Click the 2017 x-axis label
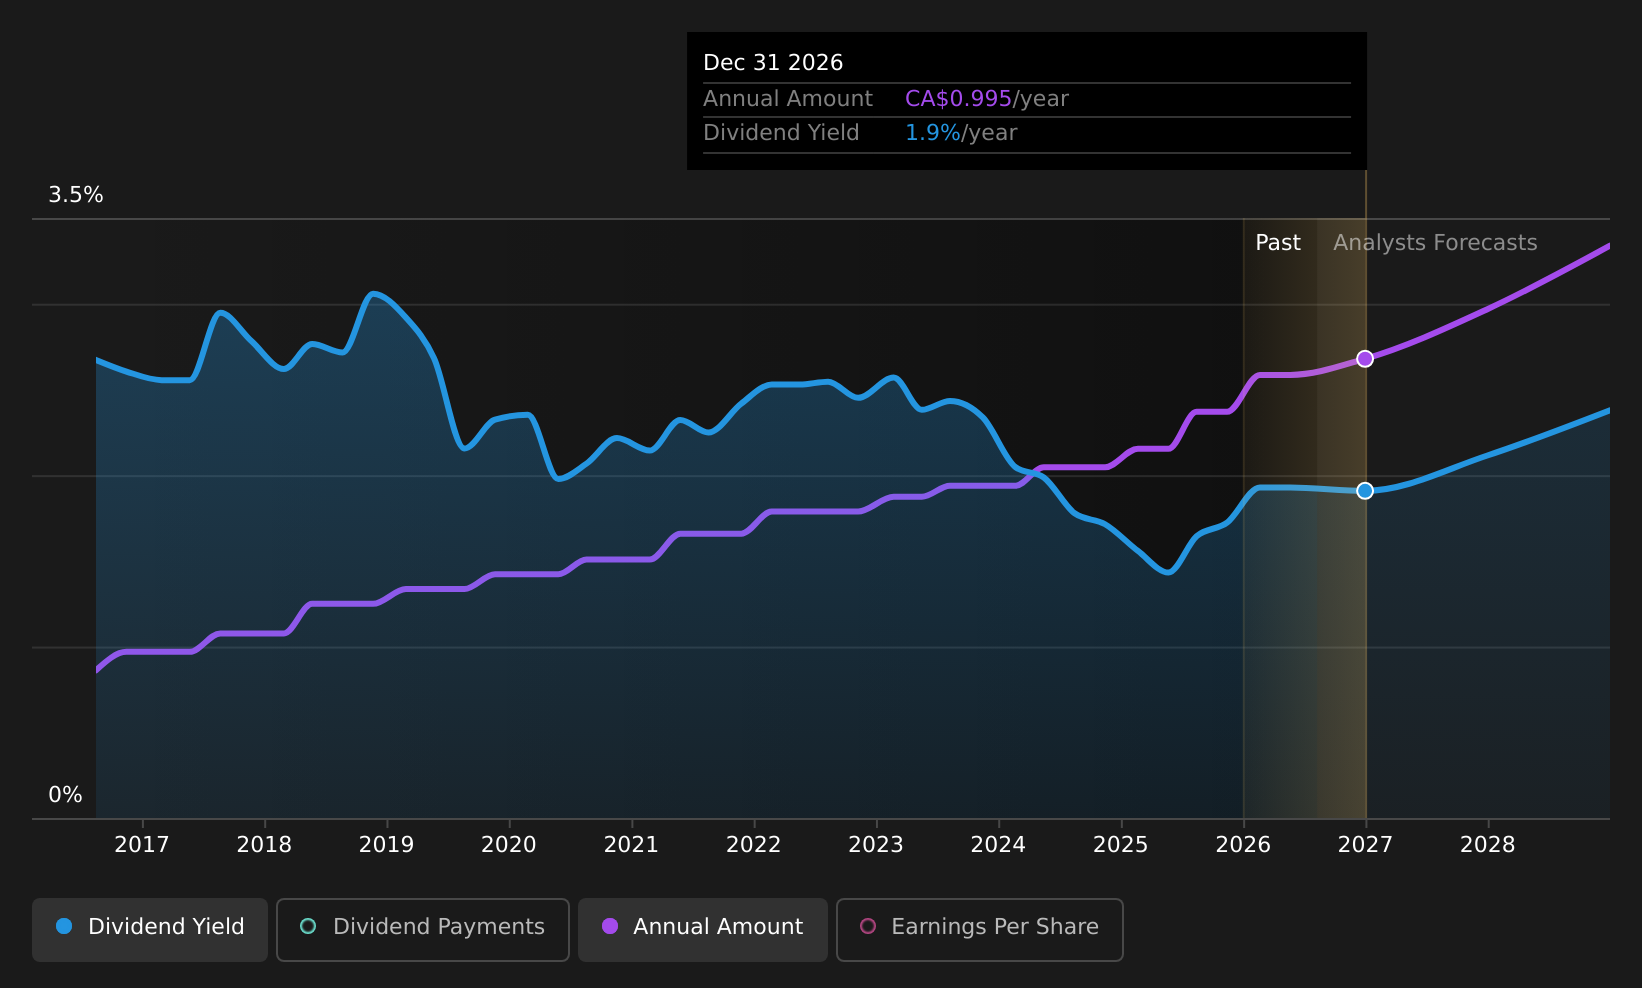Image resolution: width=1642 pixels, height=988 pixels. pyautogui.click(x=142, y=845)
